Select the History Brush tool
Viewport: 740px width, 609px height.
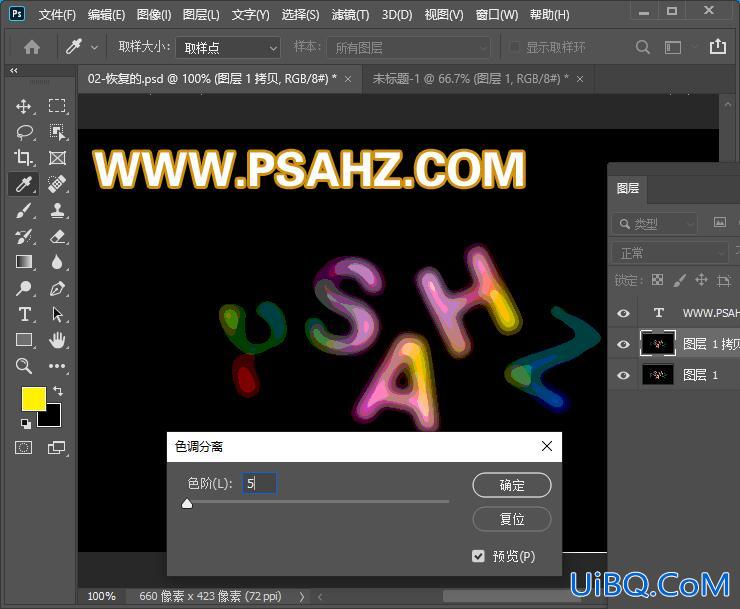click(x=24, y=236)
